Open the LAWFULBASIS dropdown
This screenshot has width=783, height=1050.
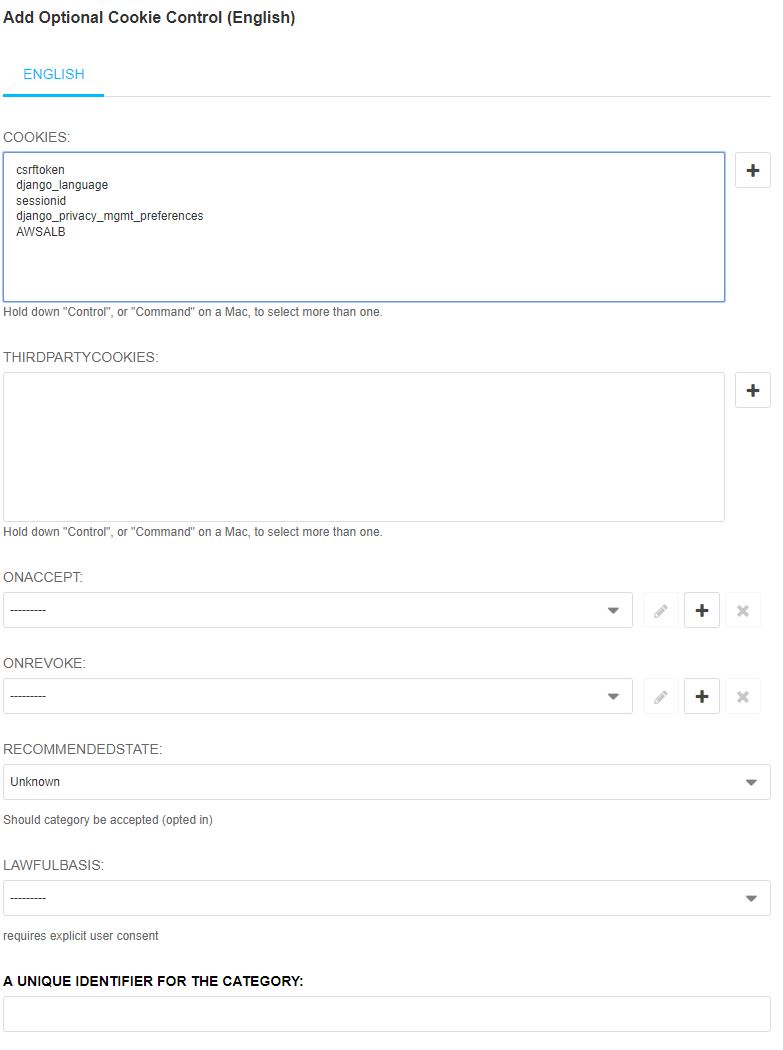pyautogui.click(x=386, y=898)
